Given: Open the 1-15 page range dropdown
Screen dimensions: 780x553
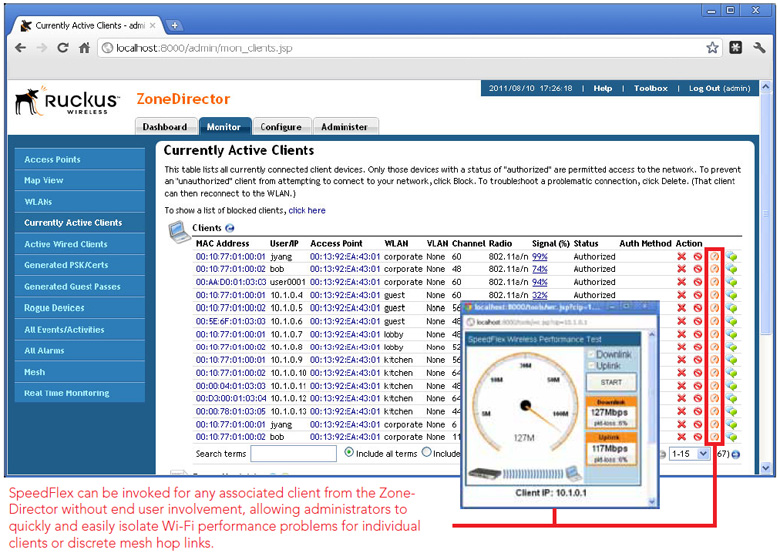Looking at the screenshot, I should coord(689,454).
